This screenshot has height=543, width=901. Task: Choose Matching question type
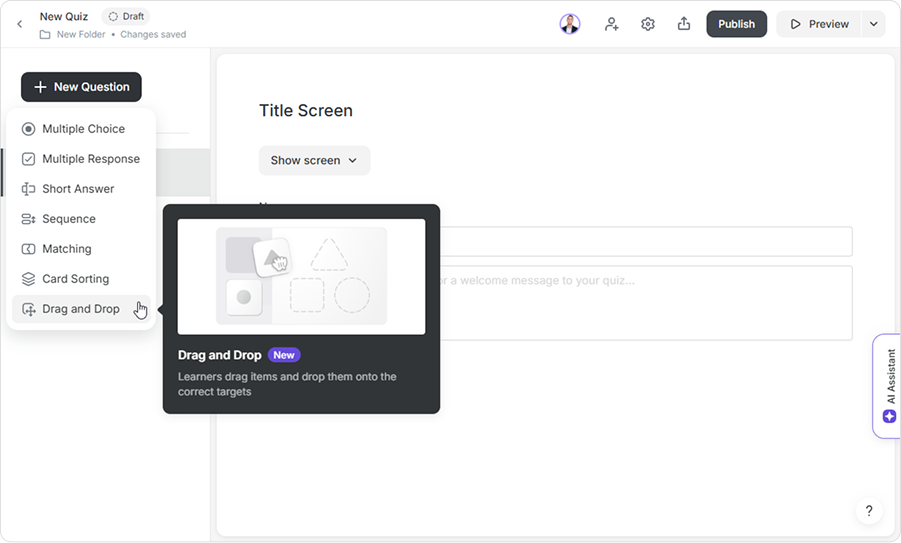67,249
